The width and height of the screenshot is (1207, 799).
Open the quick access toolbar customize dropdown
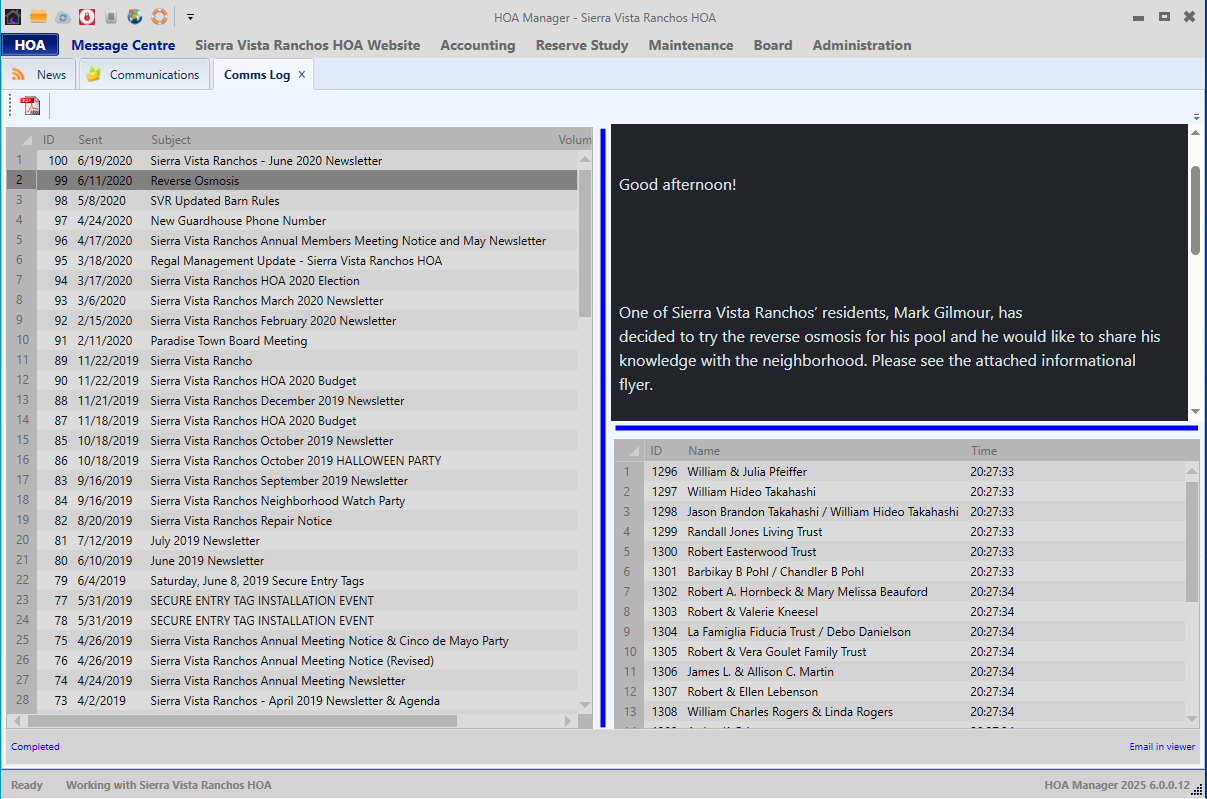[x=190, y=17]
